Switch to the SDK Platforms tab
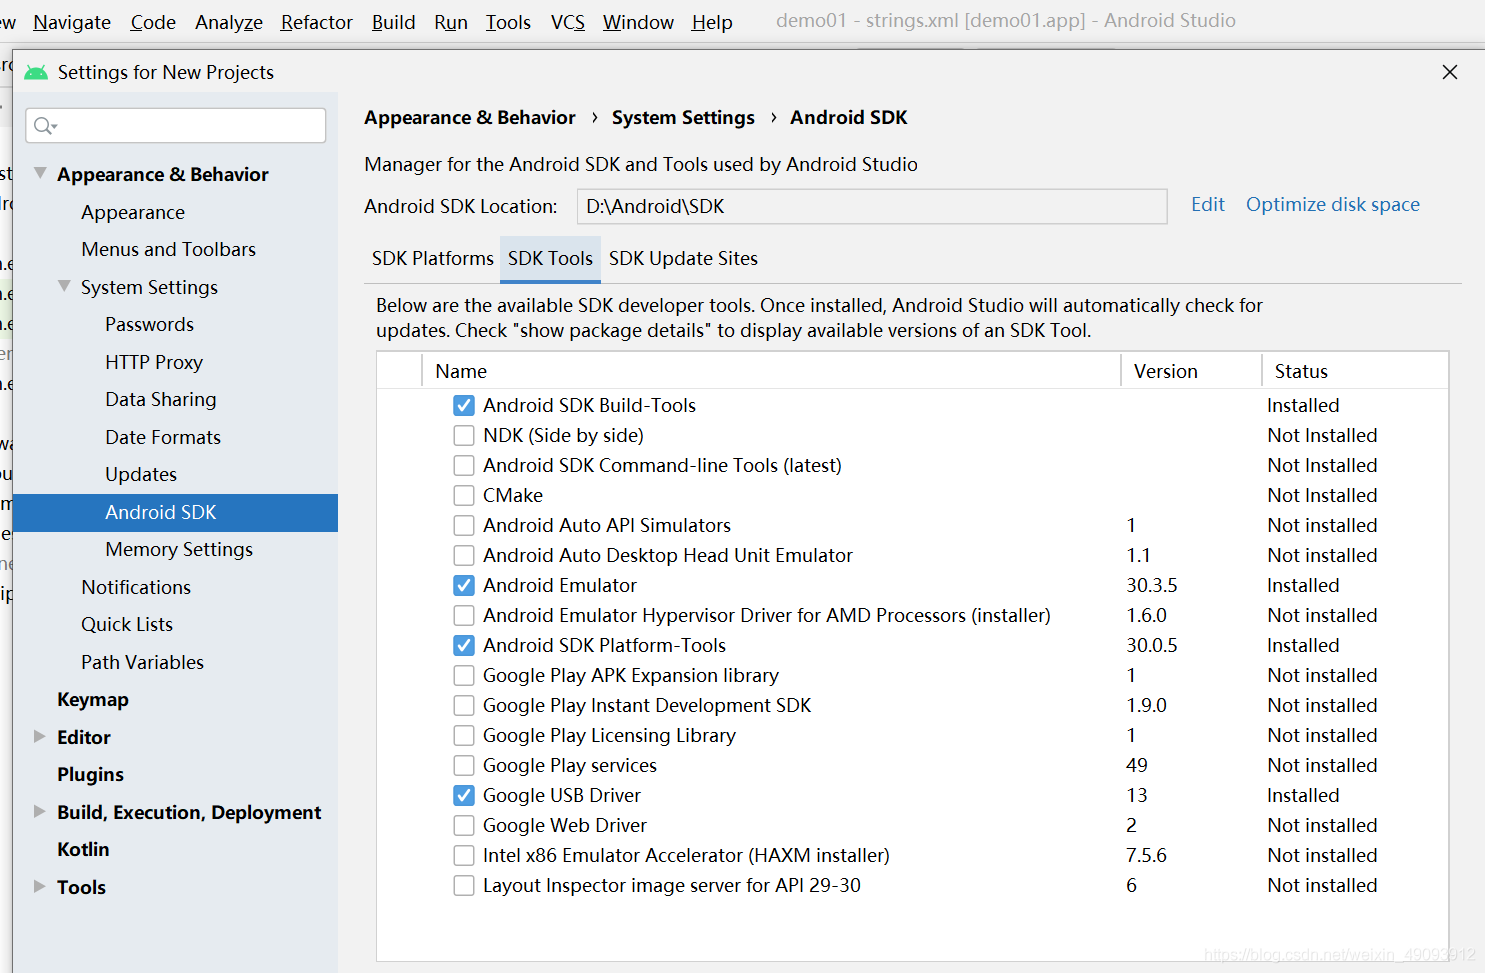The height and width of the screenshot is (973, 1485). click(433, 258)
